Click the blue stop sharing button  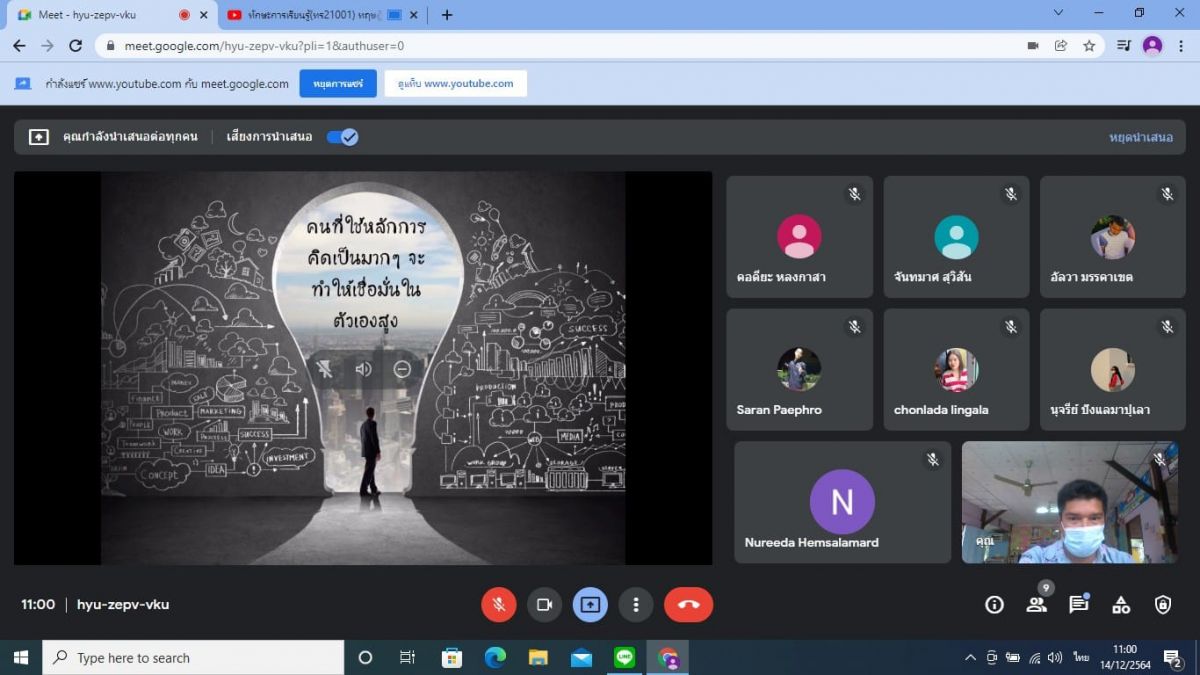337,84
